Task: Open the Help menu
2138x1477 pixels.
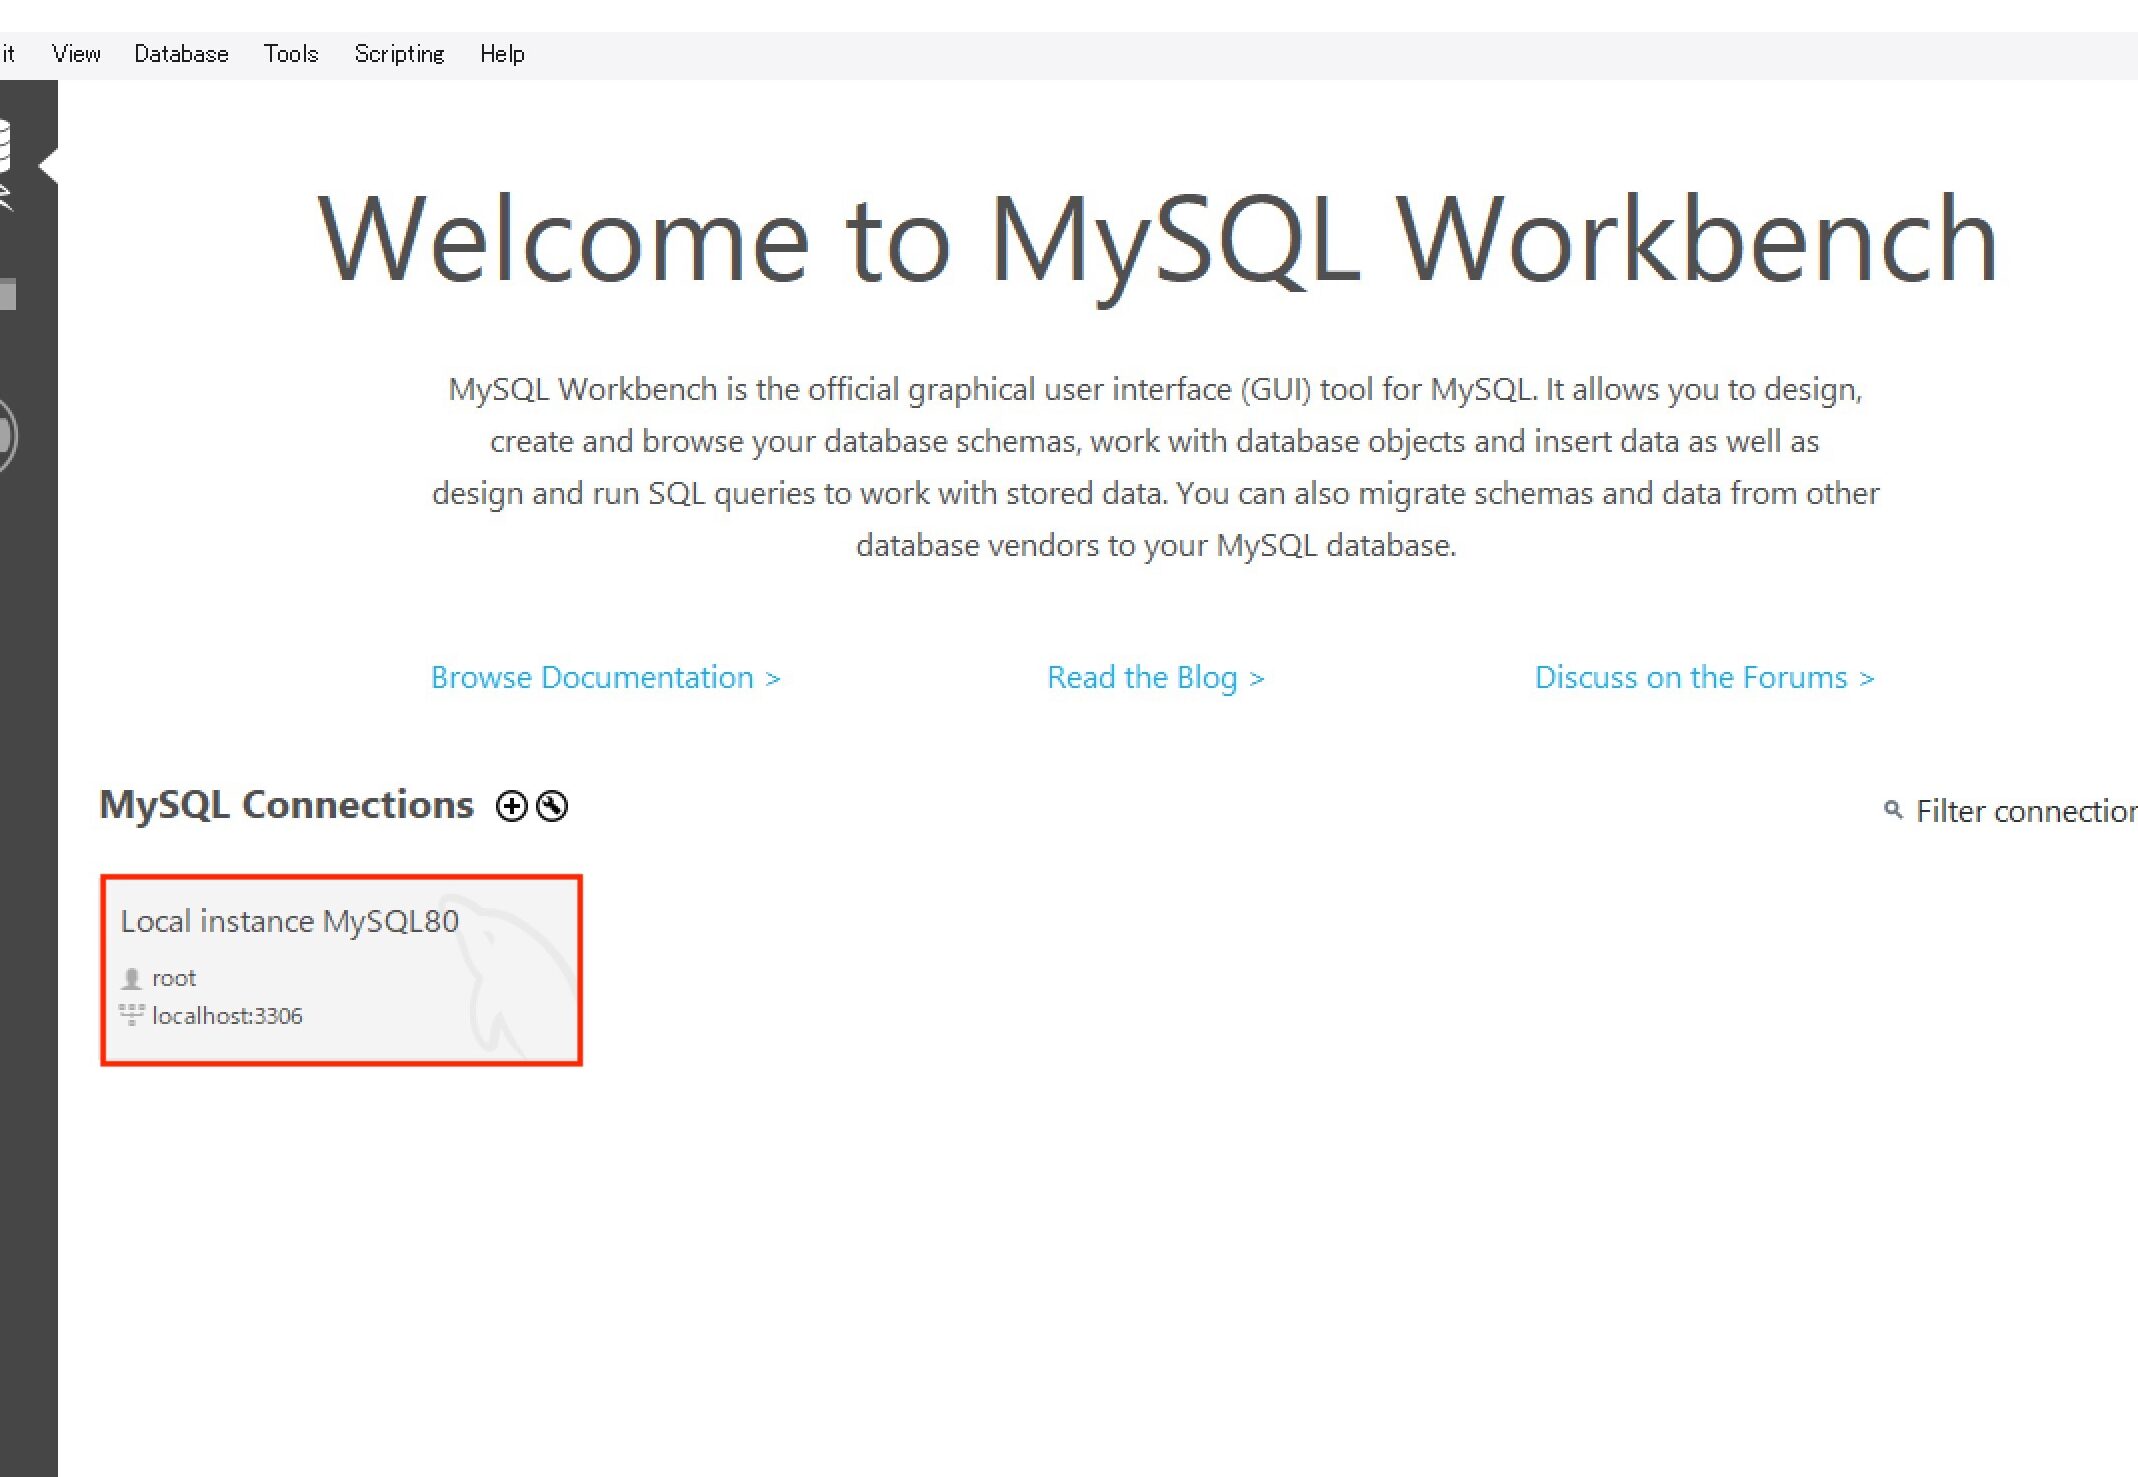Action: [x=502, y=54]
